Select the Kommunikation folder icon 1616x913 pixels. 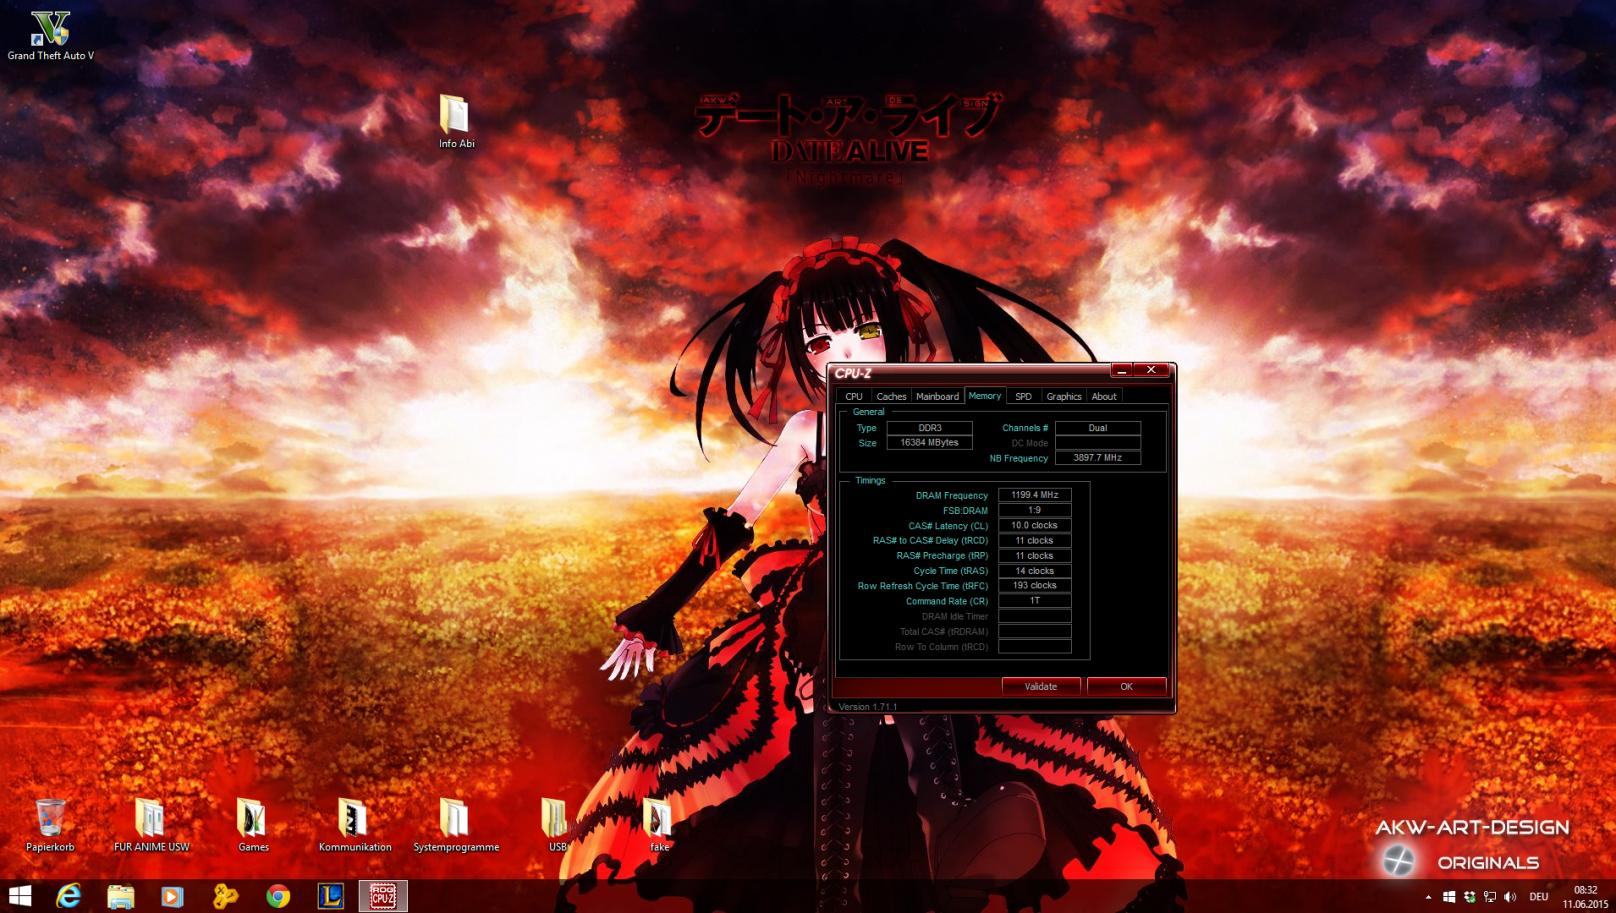tap(355, 825)
